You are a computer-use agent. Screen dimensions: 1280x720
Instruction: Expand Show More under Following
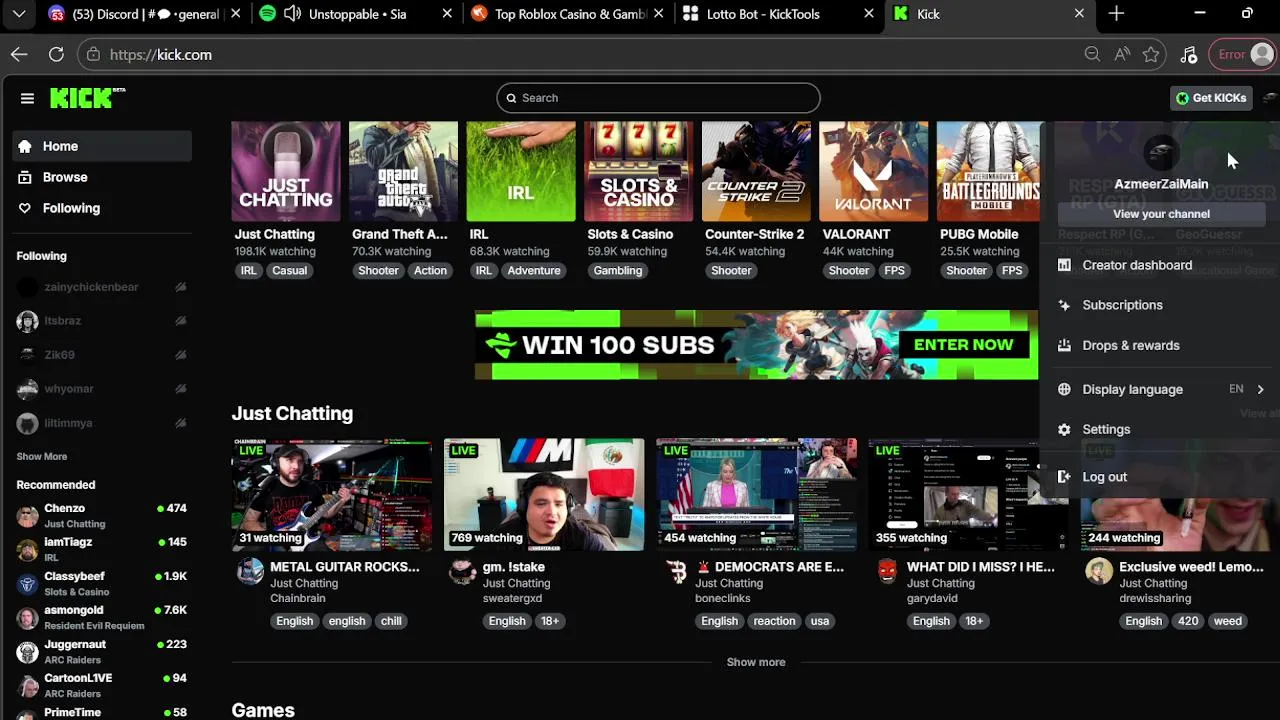[x=42, y=456]
